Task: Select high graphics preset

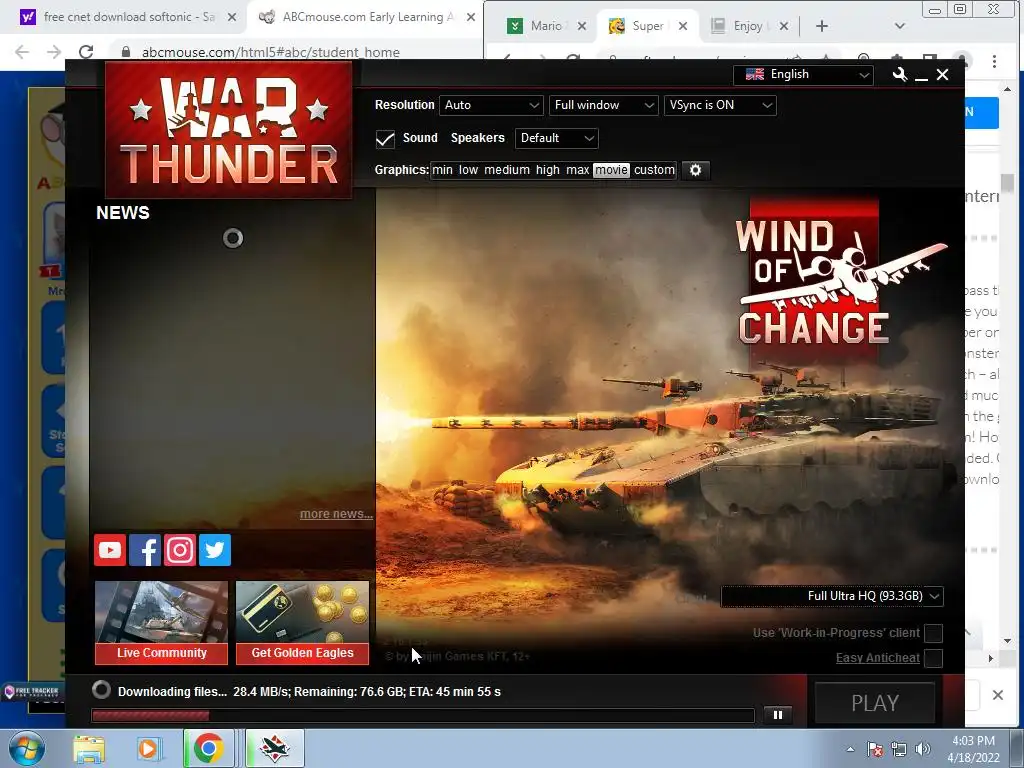Action: 547,170
